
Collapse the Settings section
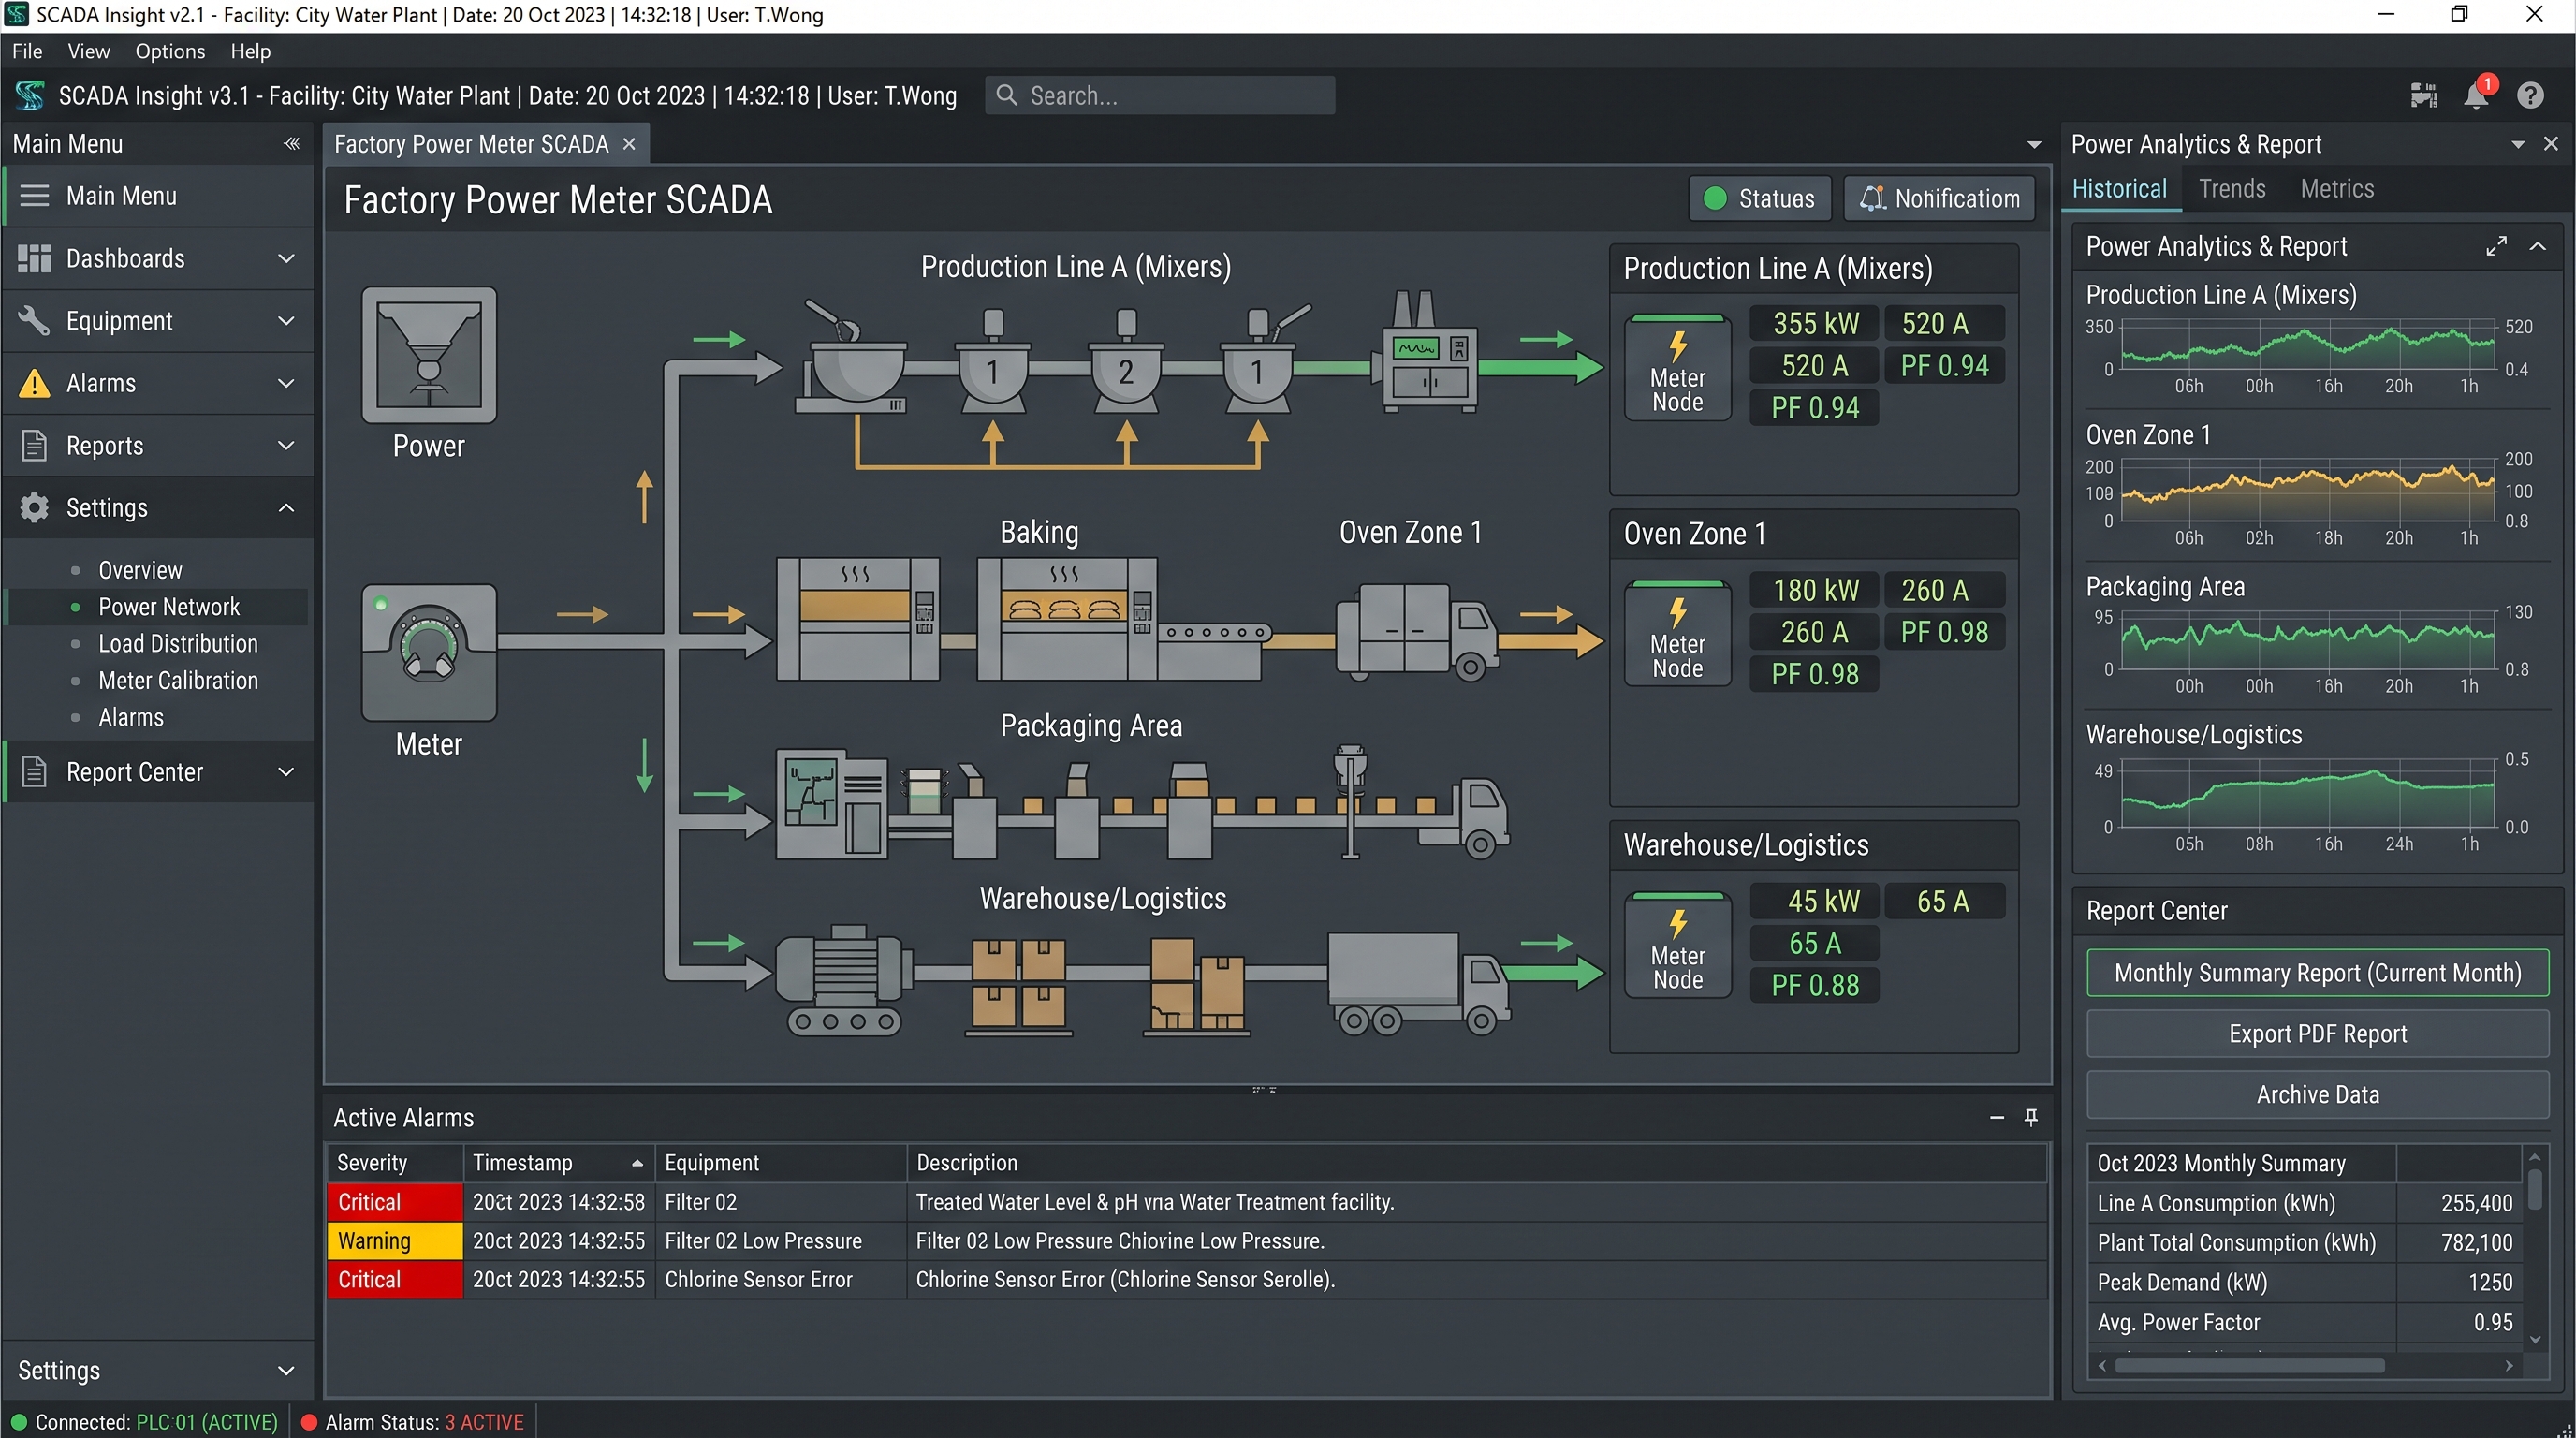[x=159, y=508]
